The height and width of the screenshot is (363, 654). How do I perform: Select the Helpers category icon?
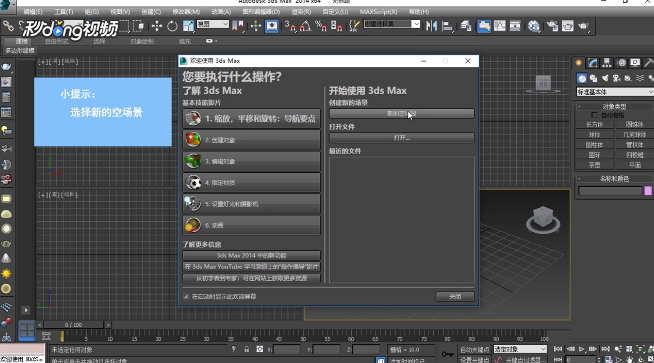[x=628, y=78]
